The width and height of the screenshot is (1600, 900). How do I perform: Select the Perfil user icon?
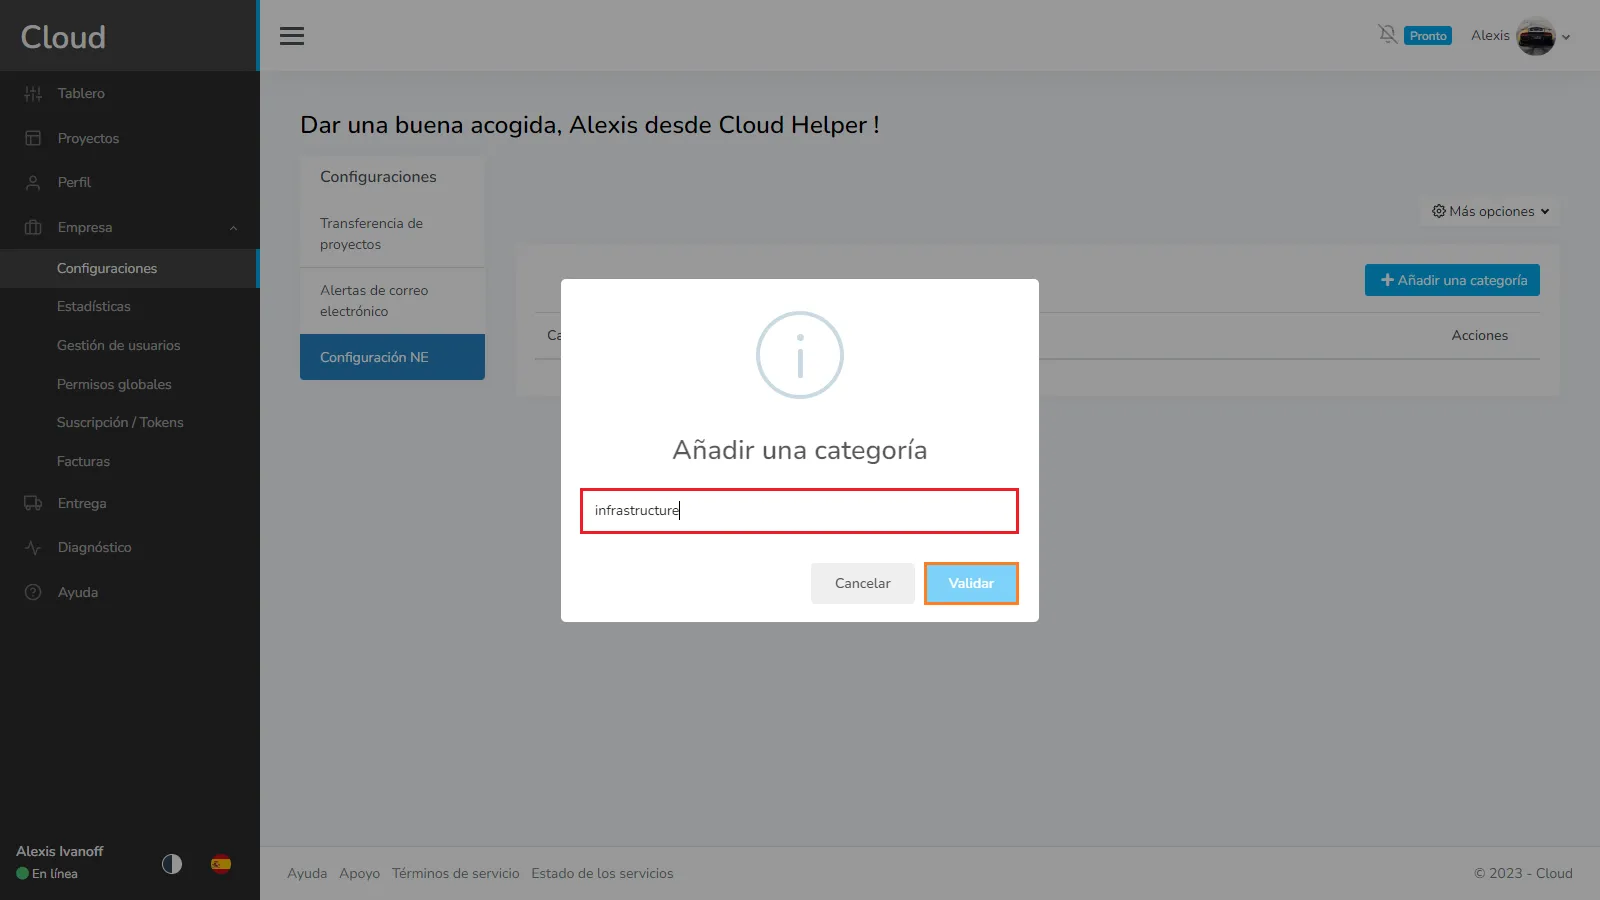click(x=33, y=183)
